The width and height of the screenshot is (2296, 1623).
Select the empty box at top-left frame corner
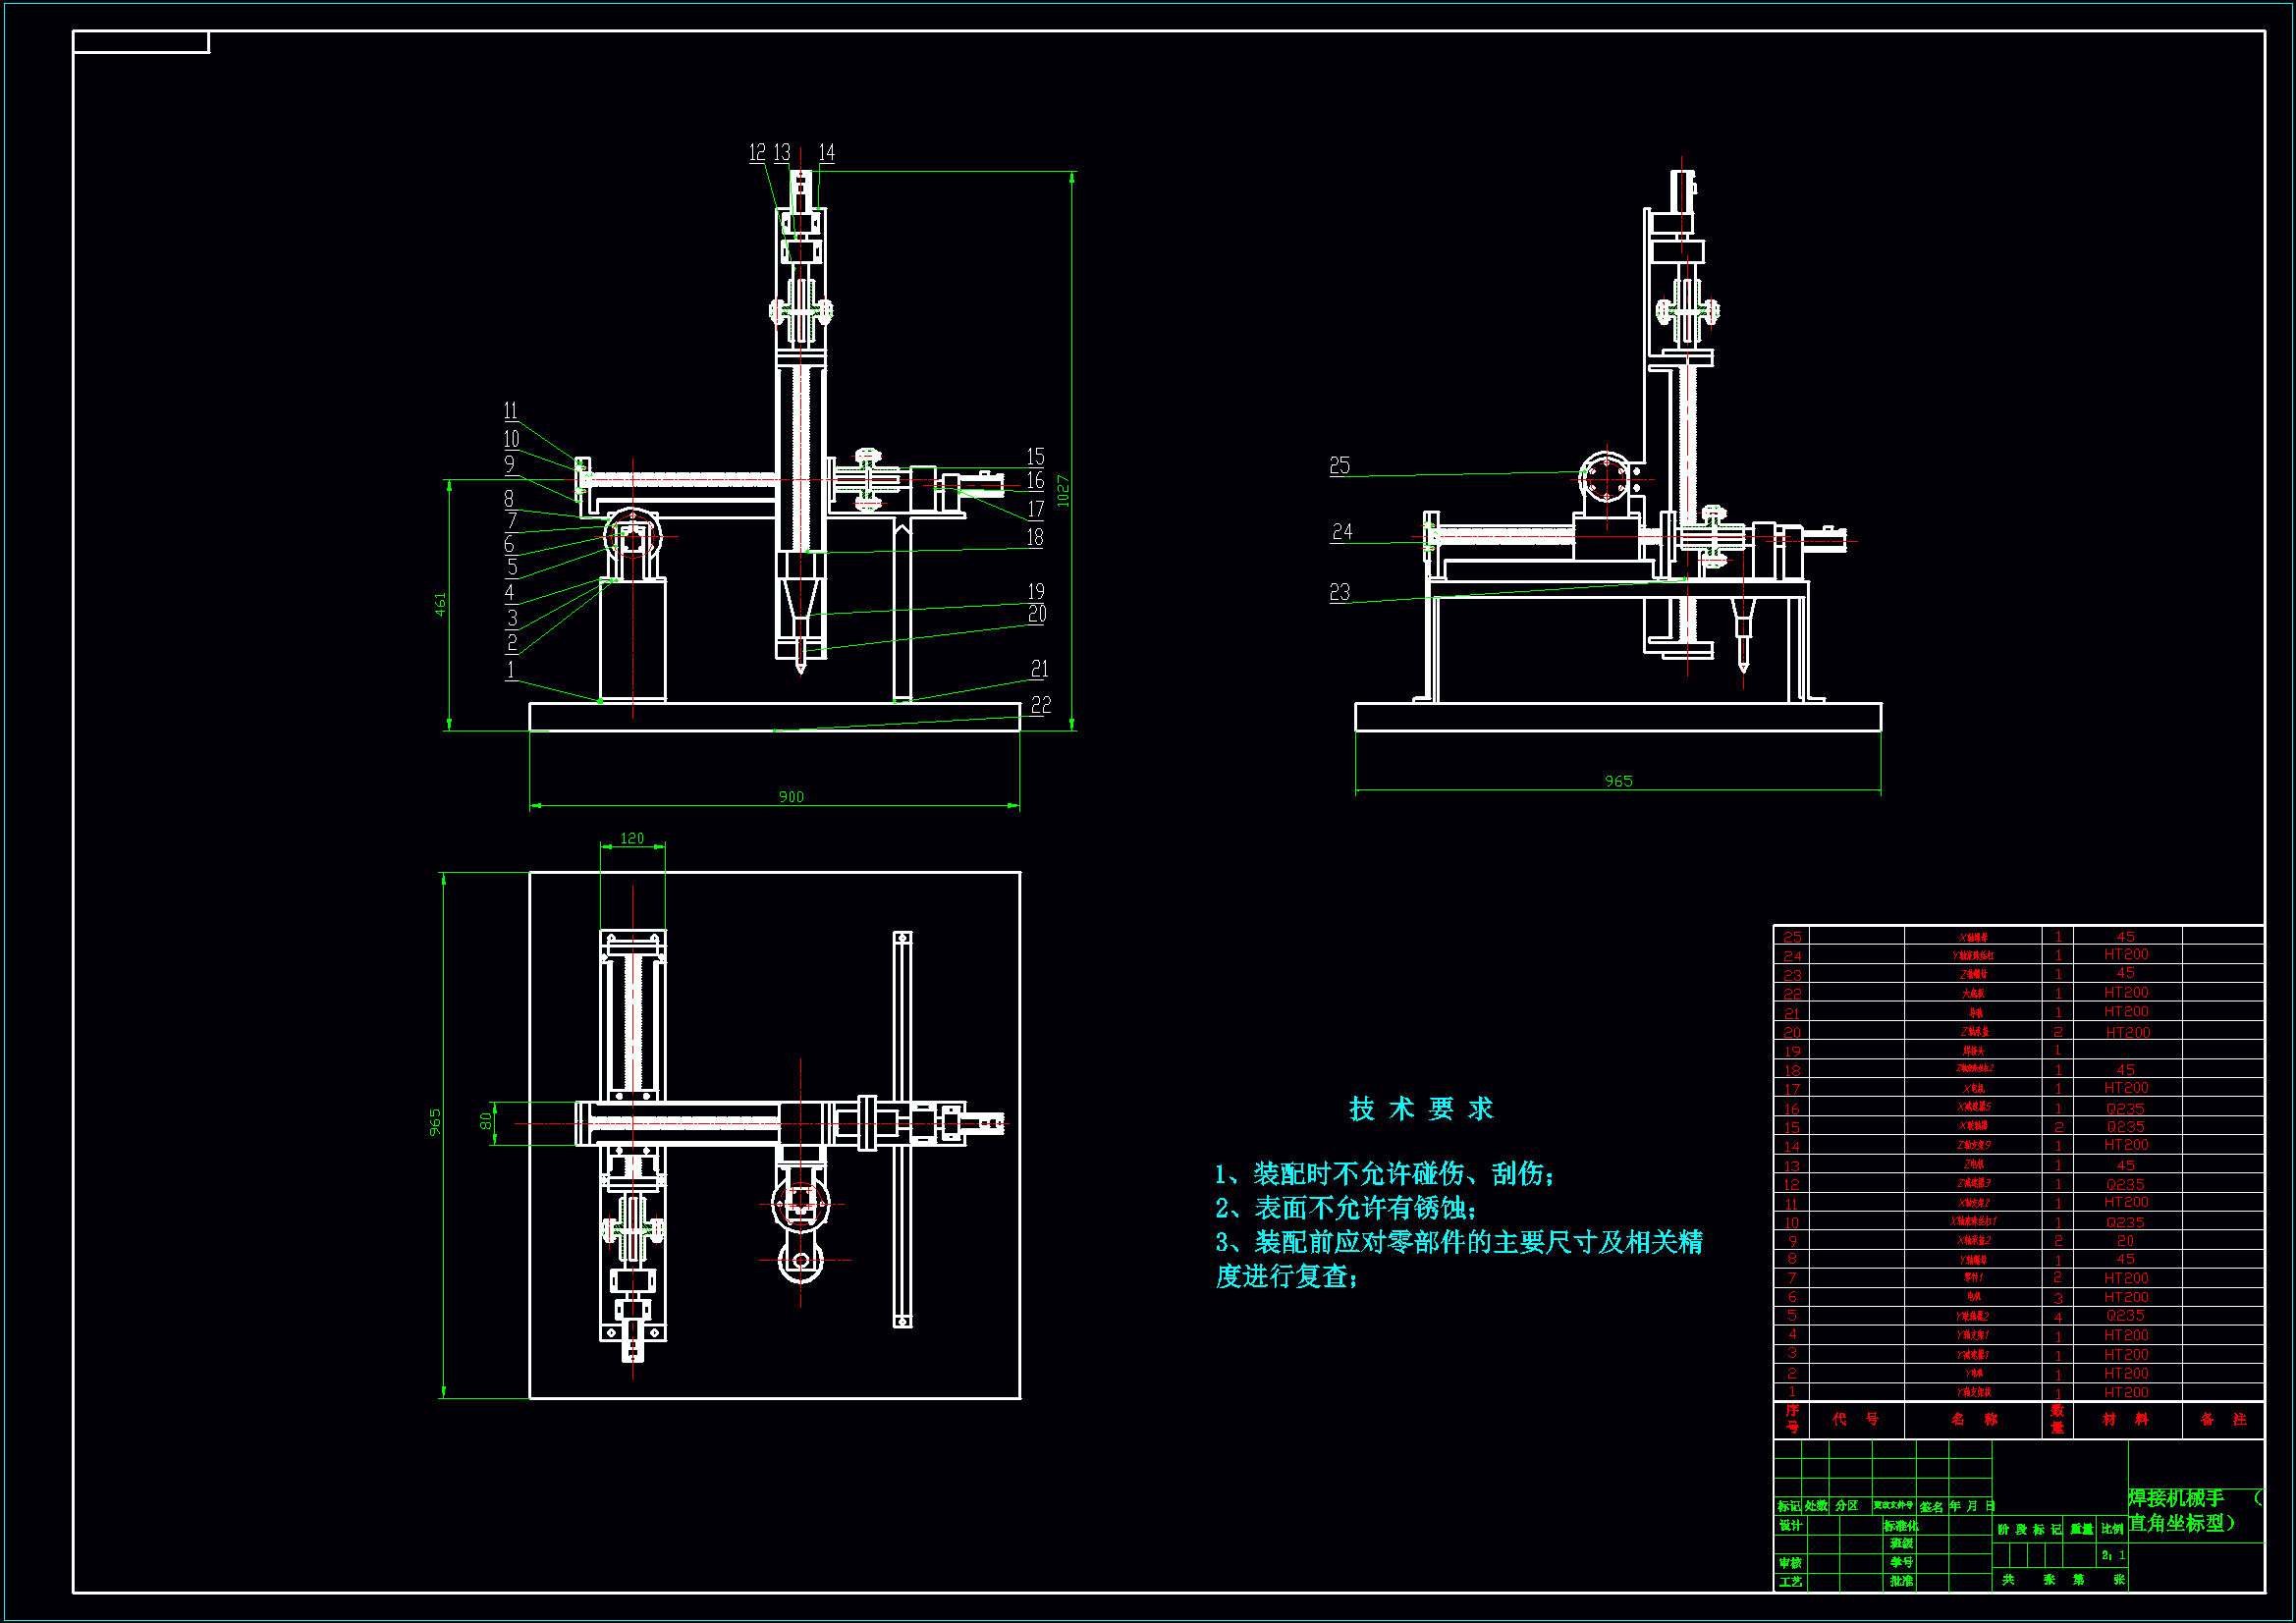coord(141,42)
